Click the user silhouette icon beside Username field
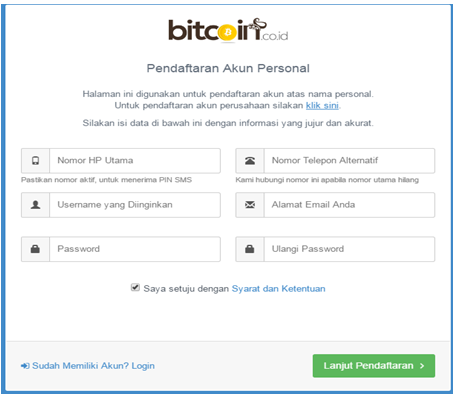This screenshot has width=456, height=395. coord(35,205)
